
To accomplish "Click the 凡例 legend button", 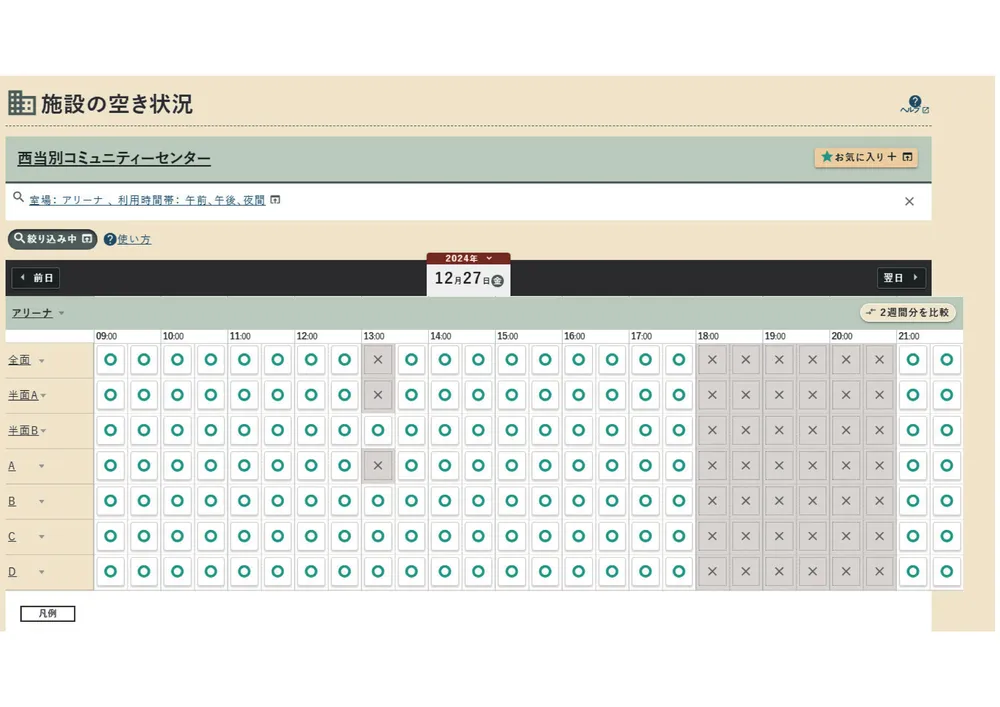I will pyautogui.click(x=46, y=612).
